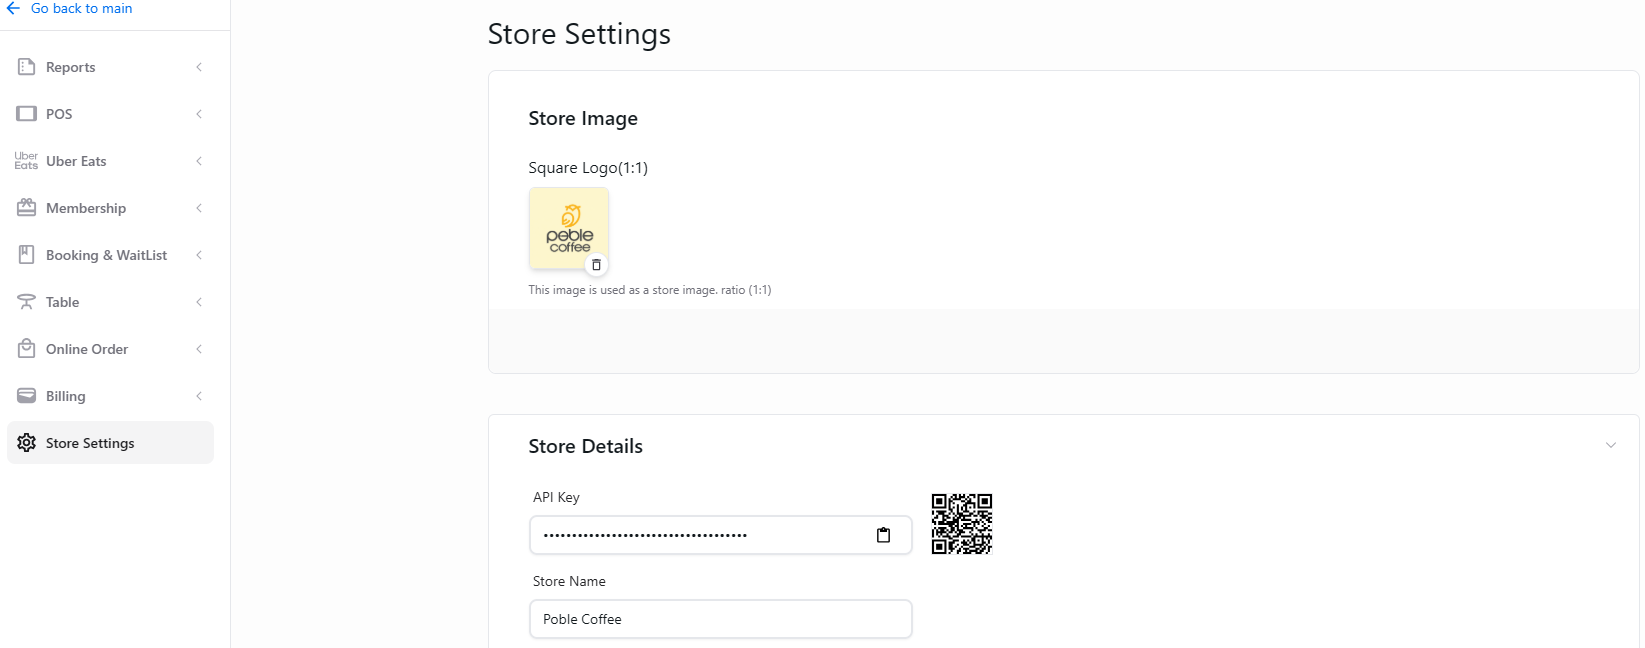Expand the Billing menu chevron
Viewport: 1645px width, 648px height.
199,396
